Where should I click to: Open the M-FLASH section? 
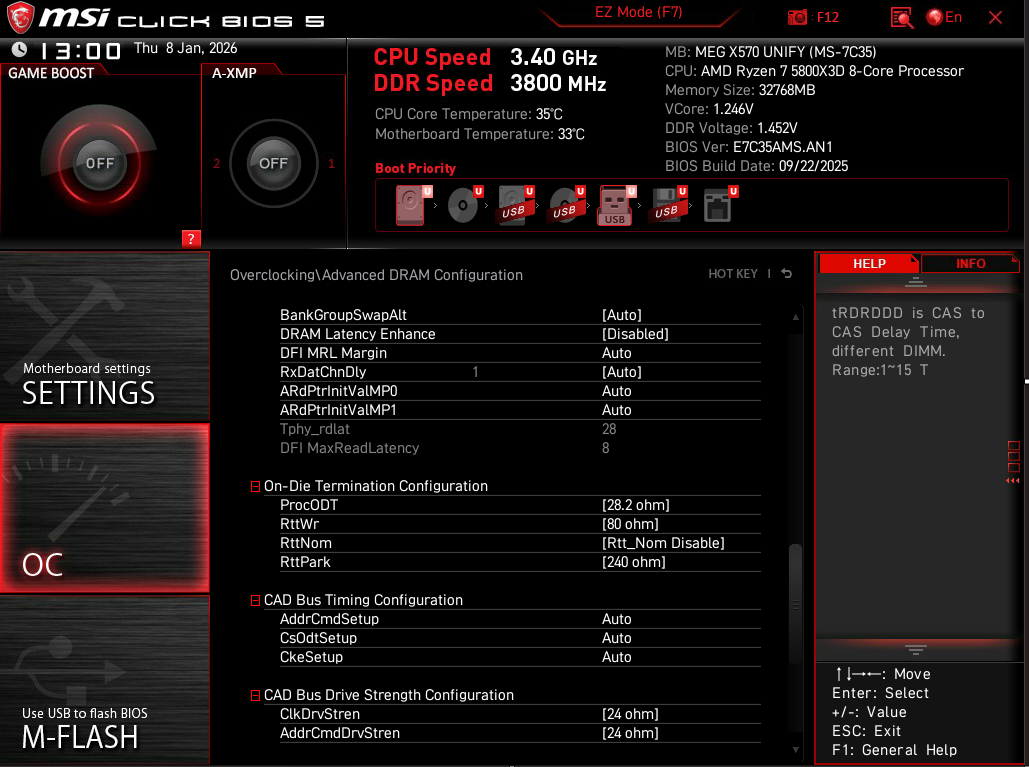tap(105, 680)
